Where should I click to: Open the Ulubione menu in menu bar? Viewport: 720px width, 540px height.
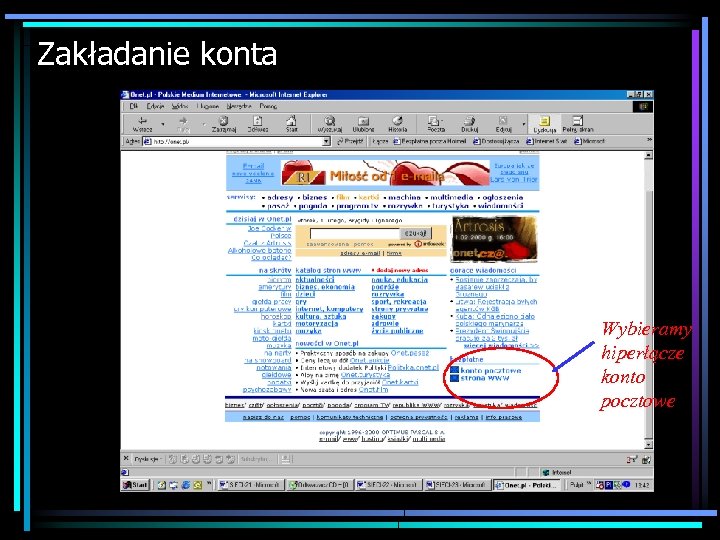pos(208,106)
